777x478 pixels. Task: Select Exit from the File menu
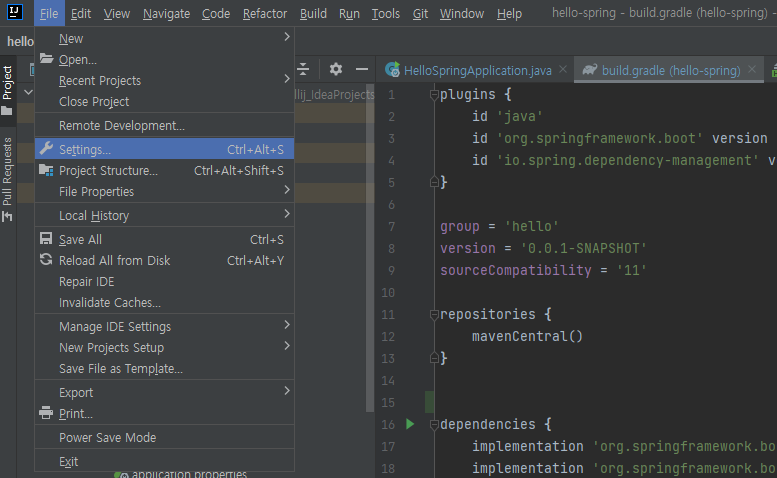coord(165,461)
